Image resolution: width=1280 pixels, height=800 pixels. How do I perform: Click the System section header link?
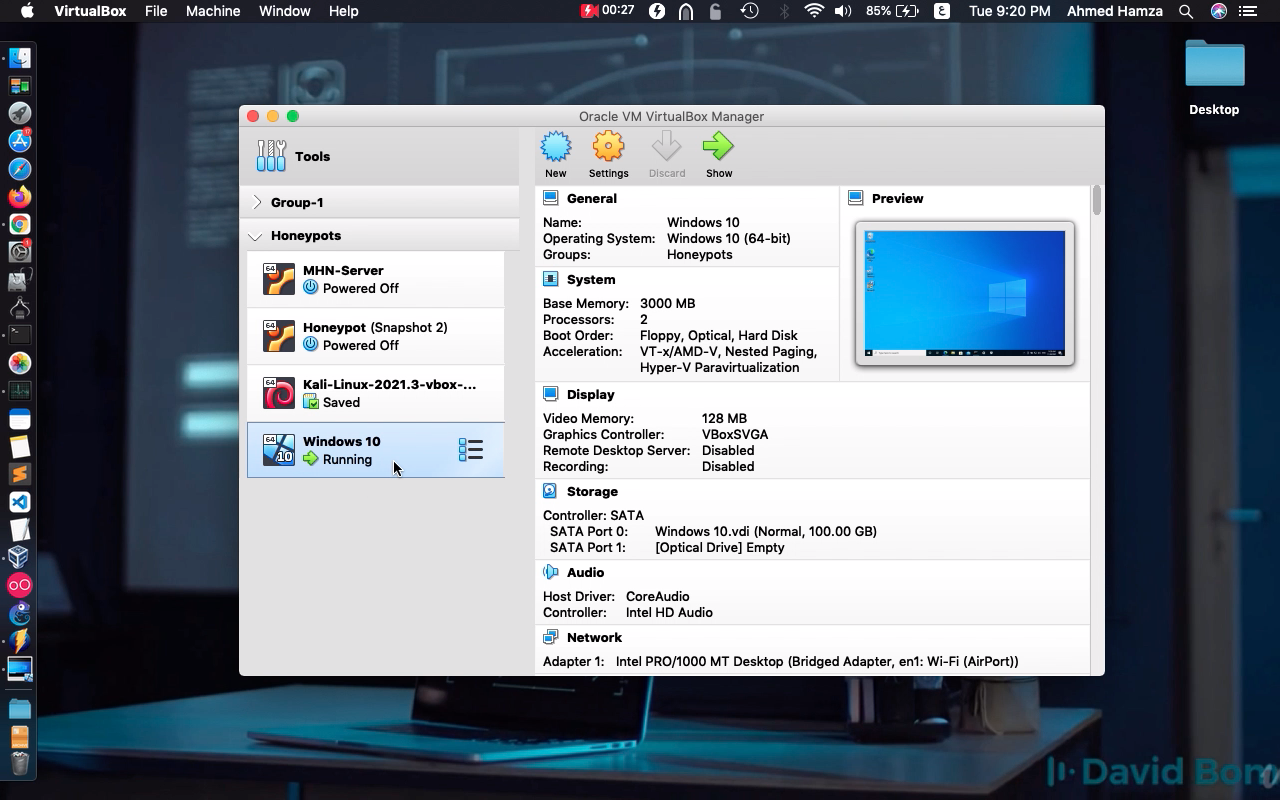click(x=590, y=279)
